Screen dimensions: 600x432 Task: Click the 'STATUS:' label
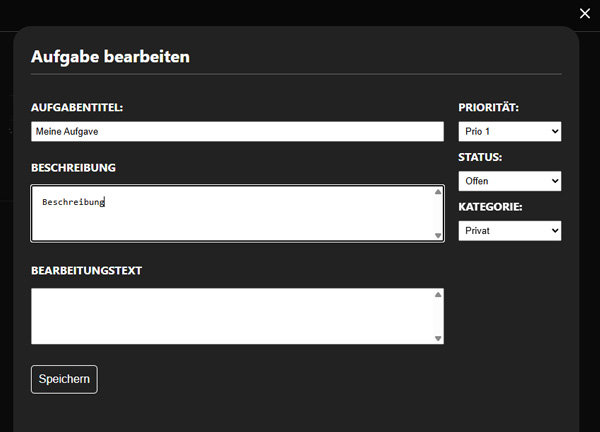[480, 157]
